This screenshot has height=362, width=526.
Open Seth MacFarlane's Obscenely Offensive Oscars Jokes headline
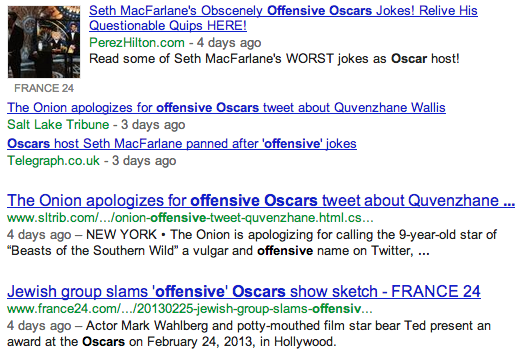pos(283,18)
